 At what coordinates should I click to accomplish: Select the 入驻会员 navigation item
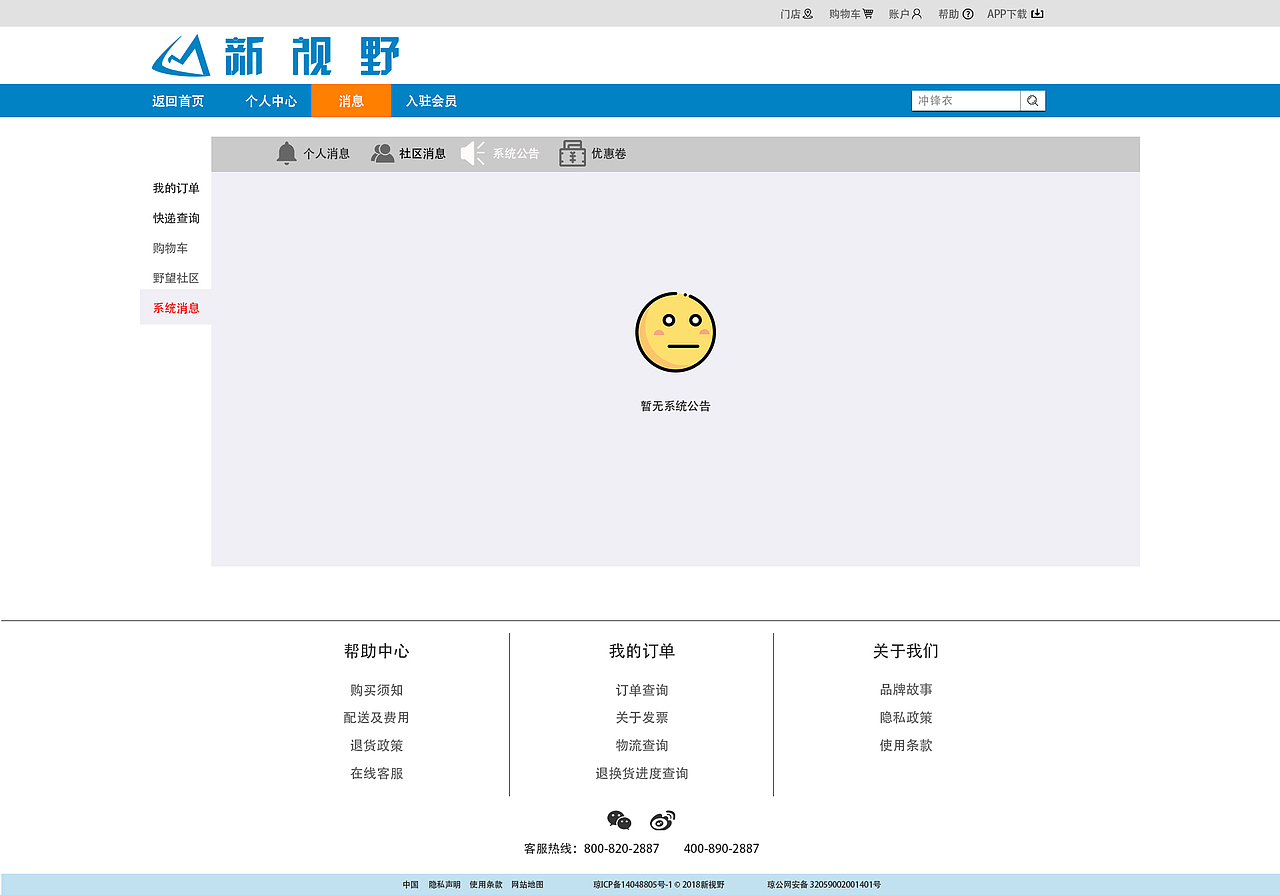pyautogui.click(x=430, y=100)
